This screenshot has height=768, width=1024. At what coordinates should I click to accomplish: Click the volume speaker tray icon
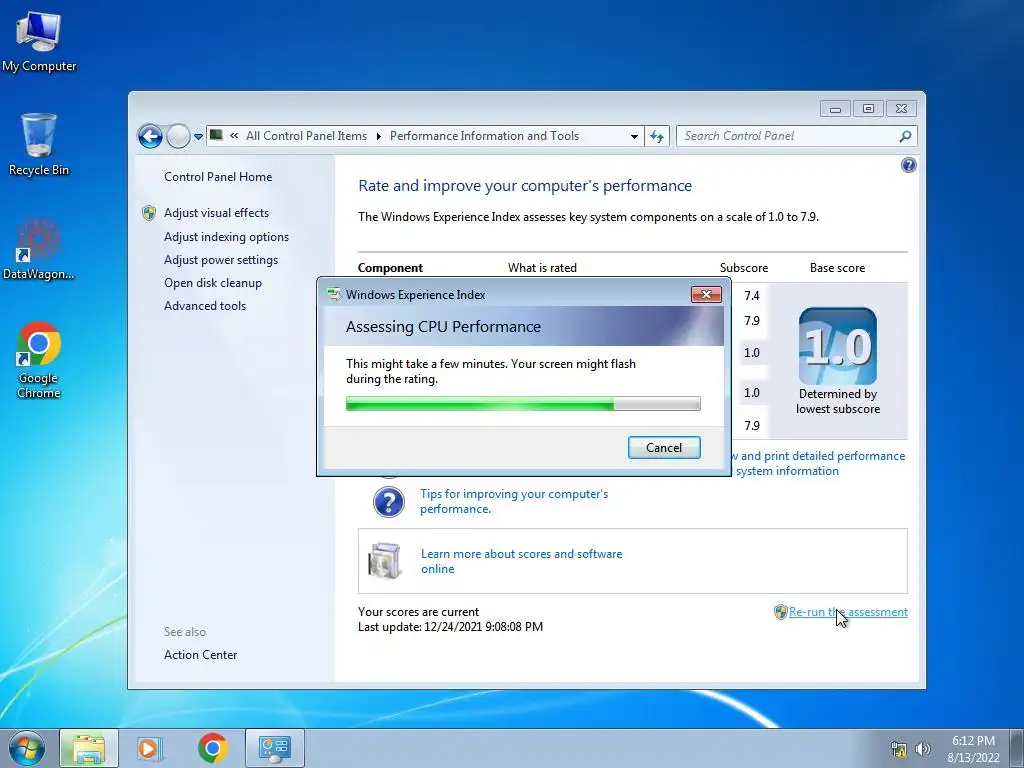coord(922,749)
